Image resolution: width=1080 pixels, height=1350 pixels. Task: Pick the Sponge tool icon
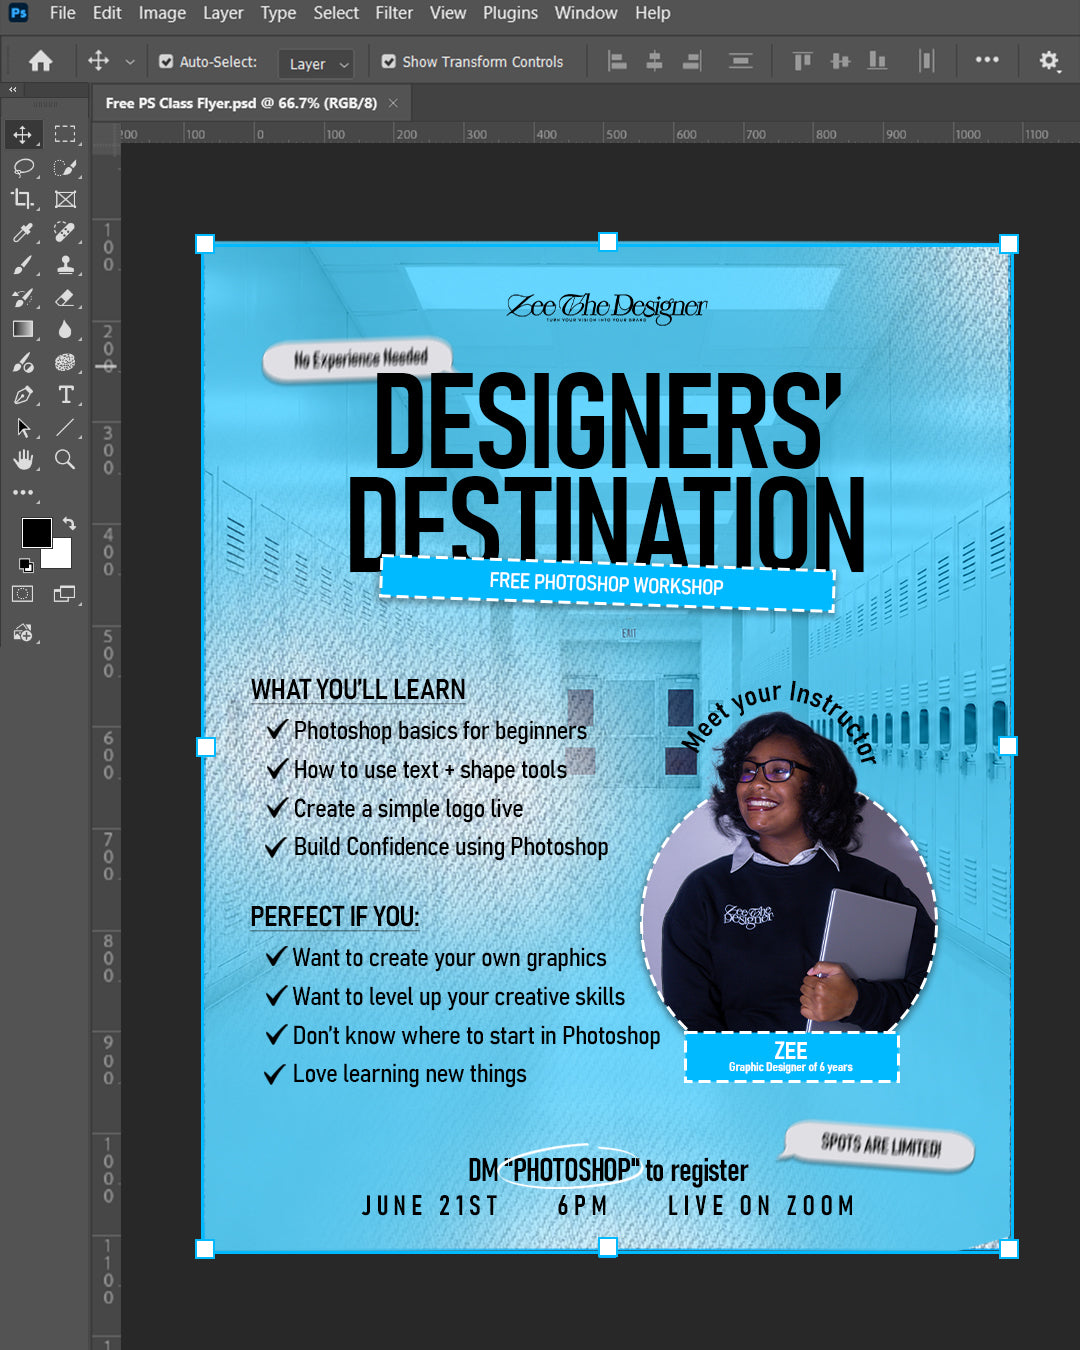[x=65, y=362]
